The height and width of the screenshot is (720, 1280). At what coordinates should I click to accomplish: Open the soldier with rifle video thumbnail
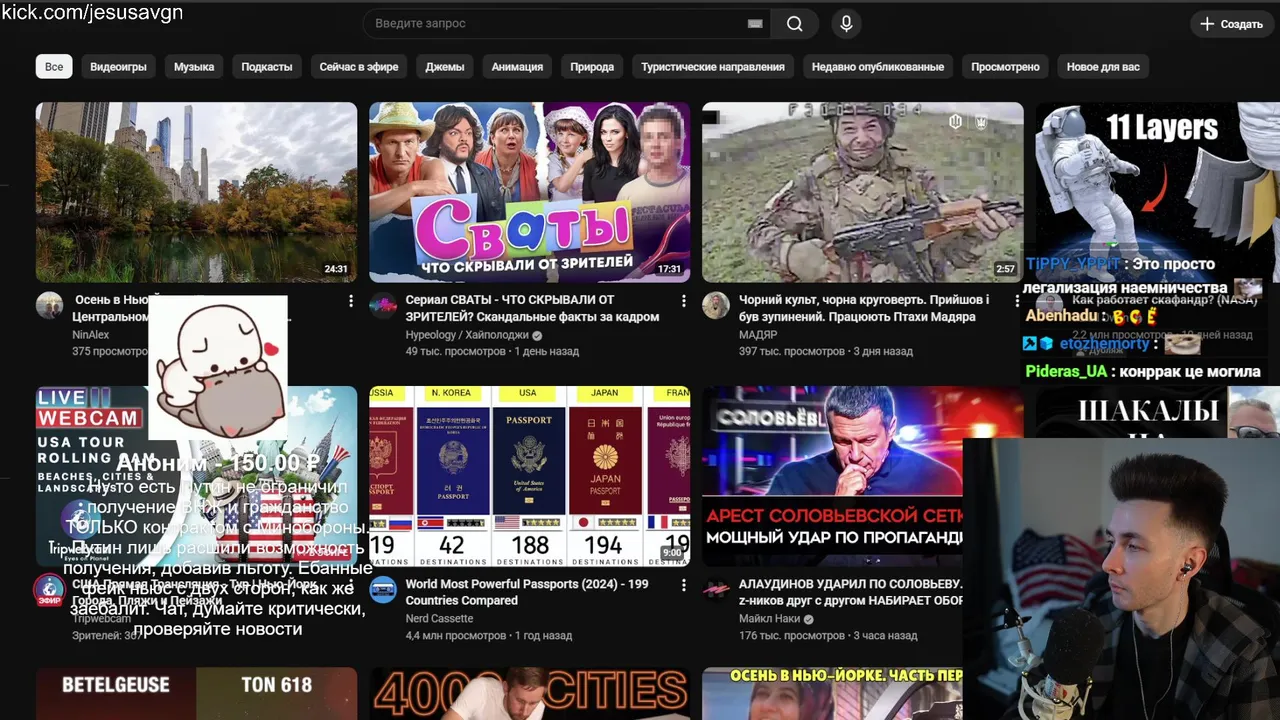(x=862, y=192)
